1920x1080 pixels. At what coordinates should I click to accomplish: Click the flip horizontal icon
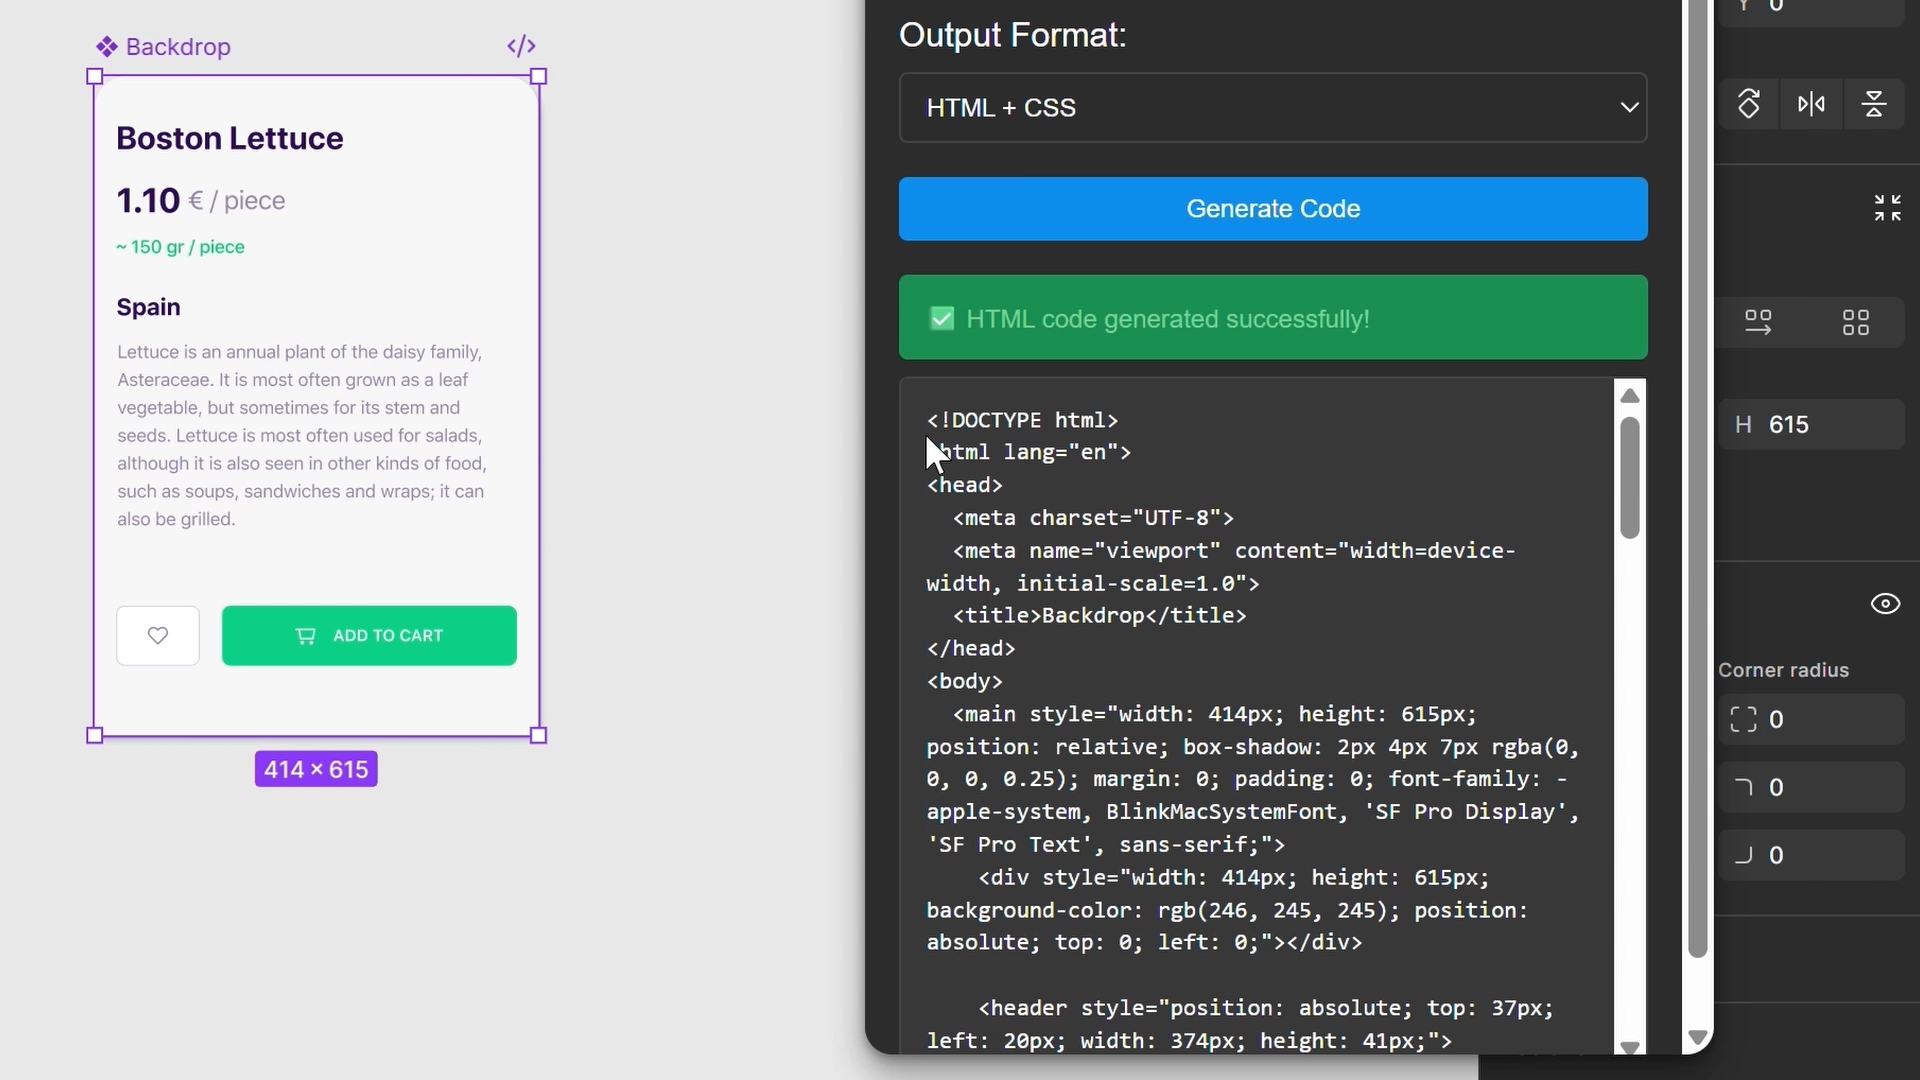tap(1811, 104)
